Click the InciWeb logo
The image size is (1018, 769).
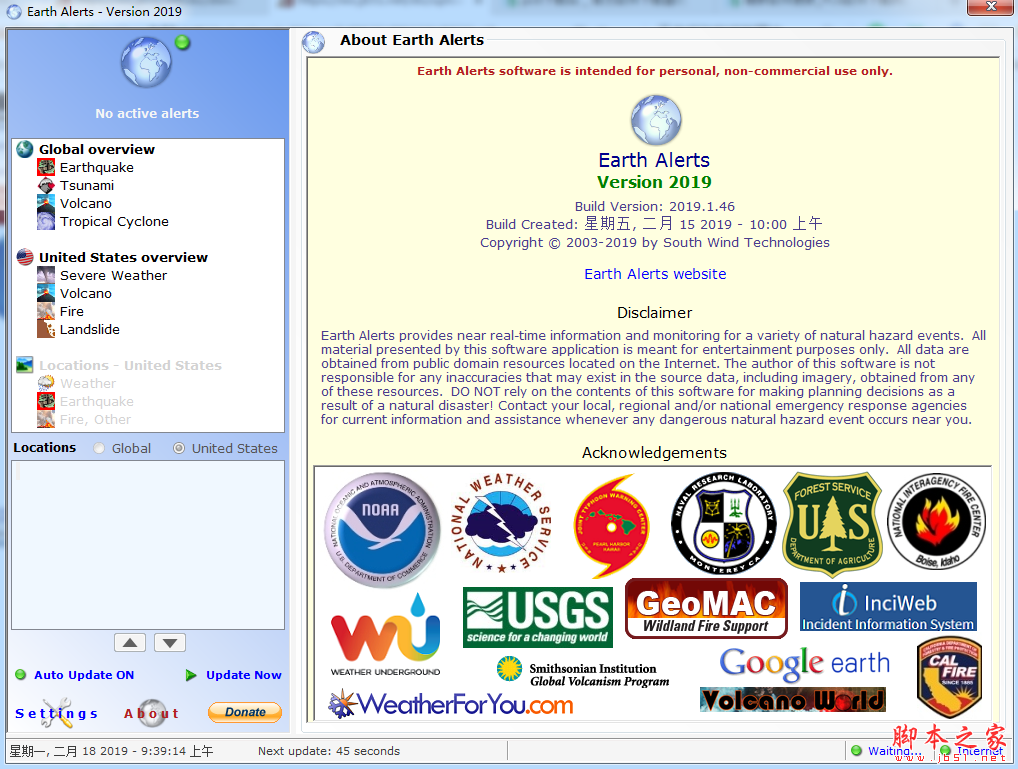coord(888,607)
